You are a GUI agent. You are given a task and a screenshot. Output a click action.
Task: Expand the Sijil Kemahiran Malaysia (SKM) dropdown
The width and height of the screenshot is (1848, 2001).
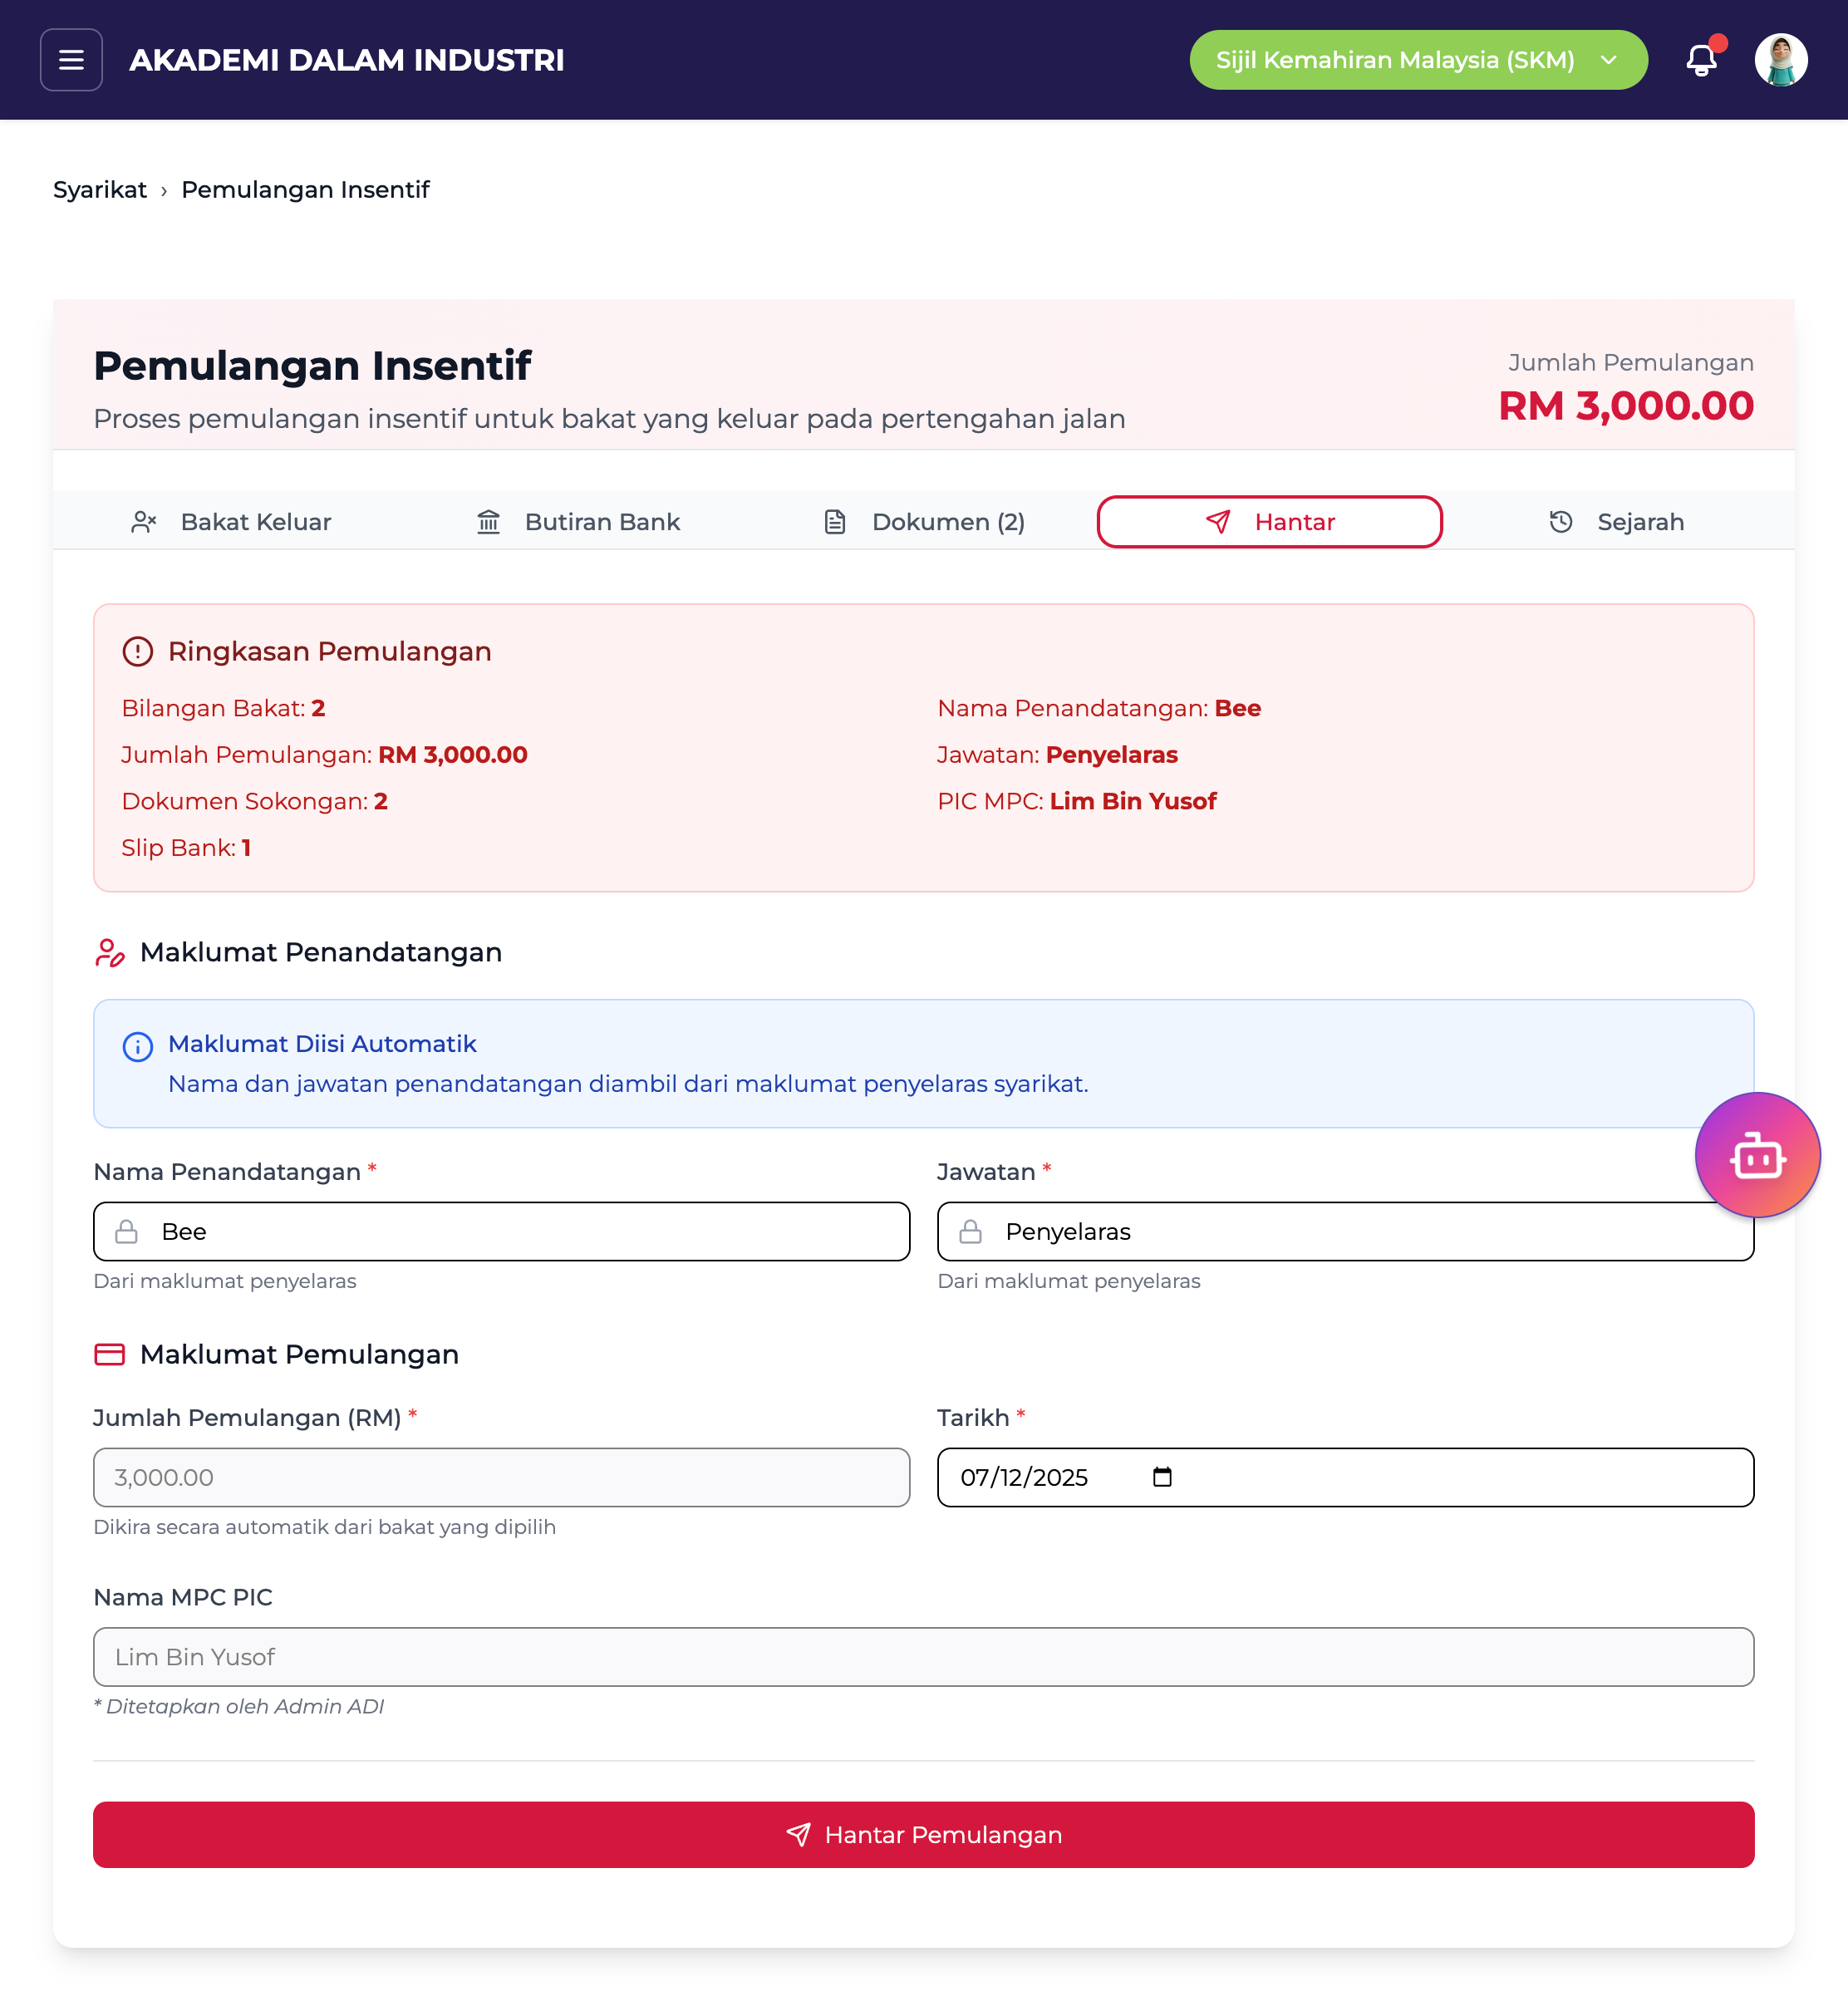click(1417, 60)
